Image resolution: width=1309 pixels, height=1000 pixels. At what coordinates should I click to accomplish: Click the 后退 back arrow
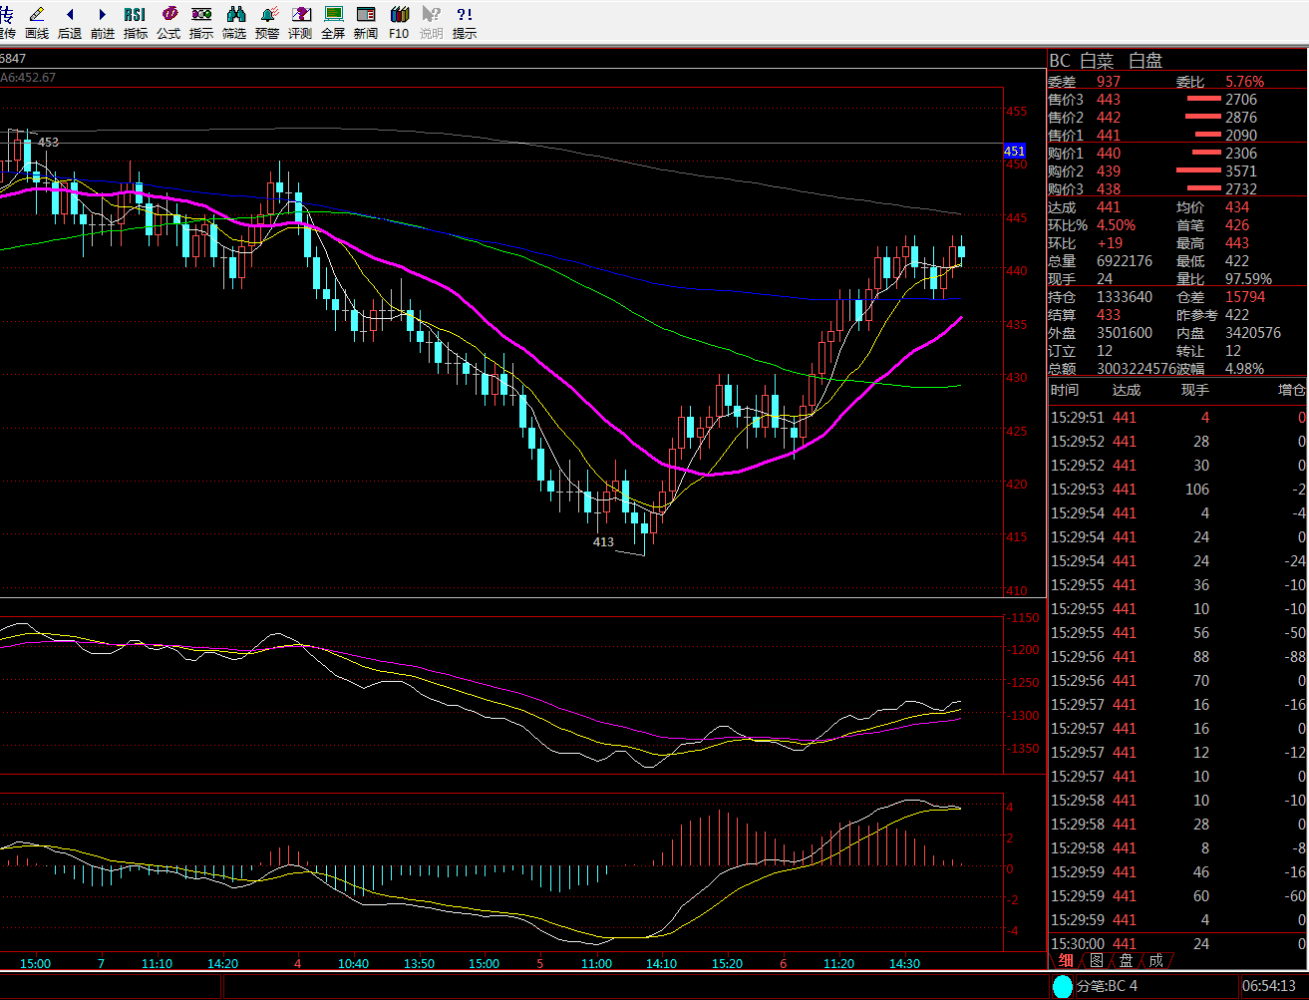pyautogui.click(x=70, y=22)
